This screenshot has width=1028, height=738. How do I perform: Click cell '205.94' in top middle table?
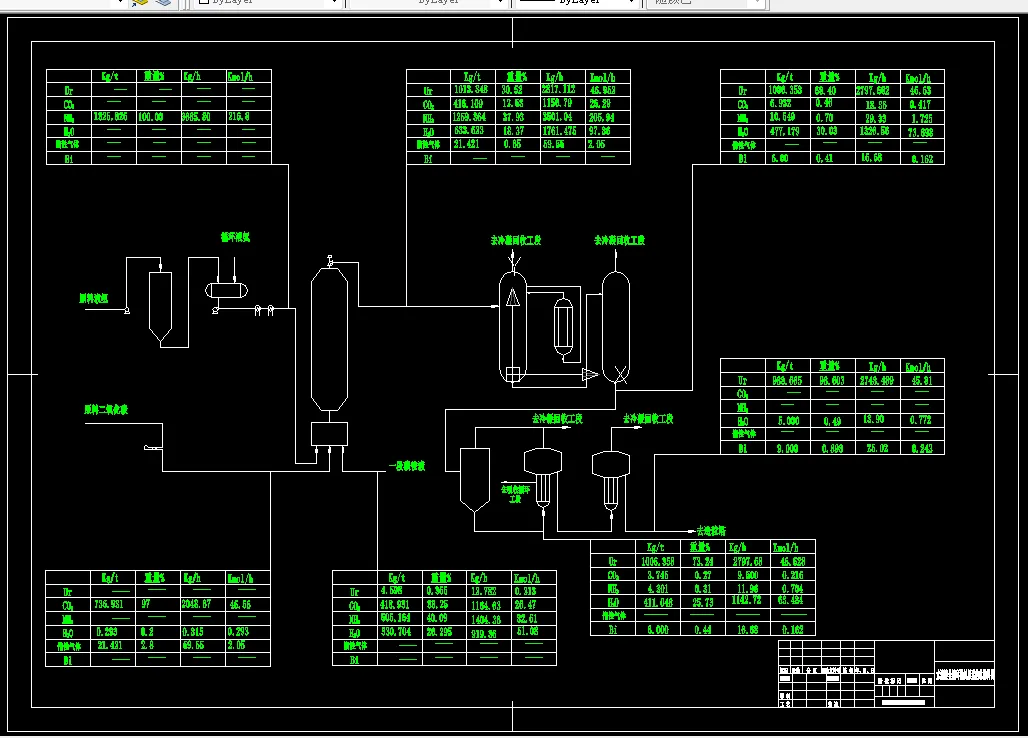tap(601, 118)
